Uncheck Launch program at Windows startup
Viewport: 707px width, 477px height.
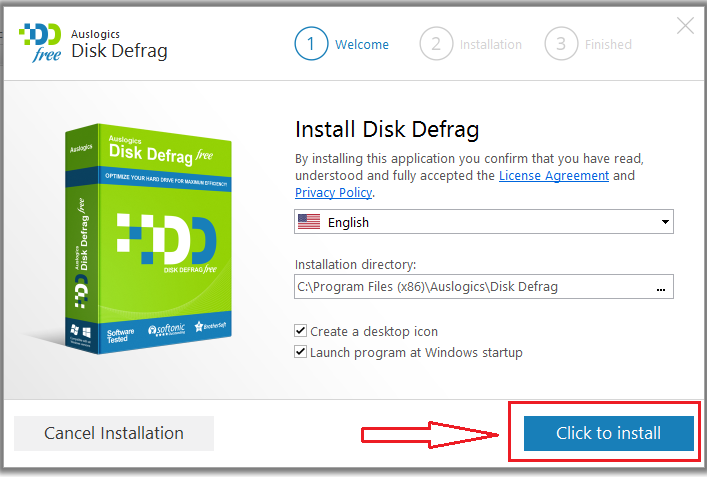[301, 352]
